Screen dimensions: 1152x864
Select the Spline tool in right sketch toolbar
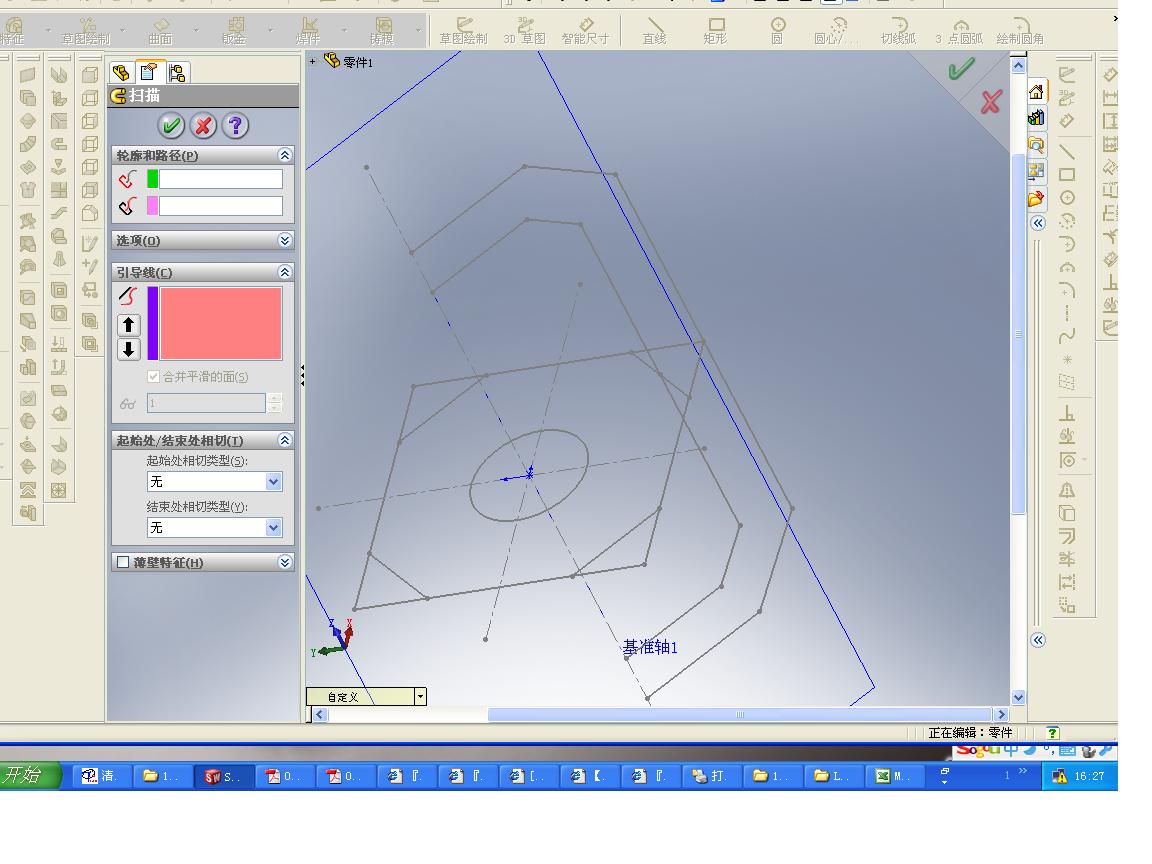click(x=1067, y=336)
